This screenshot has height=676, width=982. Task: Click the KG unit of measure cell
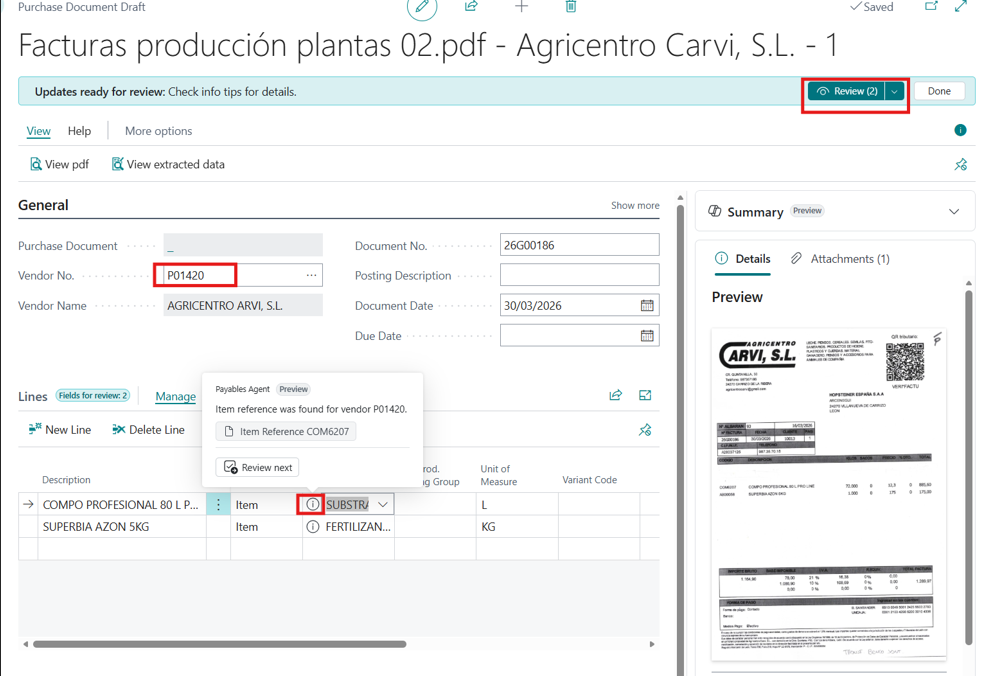pyautogui.click(x=517, y=527)
